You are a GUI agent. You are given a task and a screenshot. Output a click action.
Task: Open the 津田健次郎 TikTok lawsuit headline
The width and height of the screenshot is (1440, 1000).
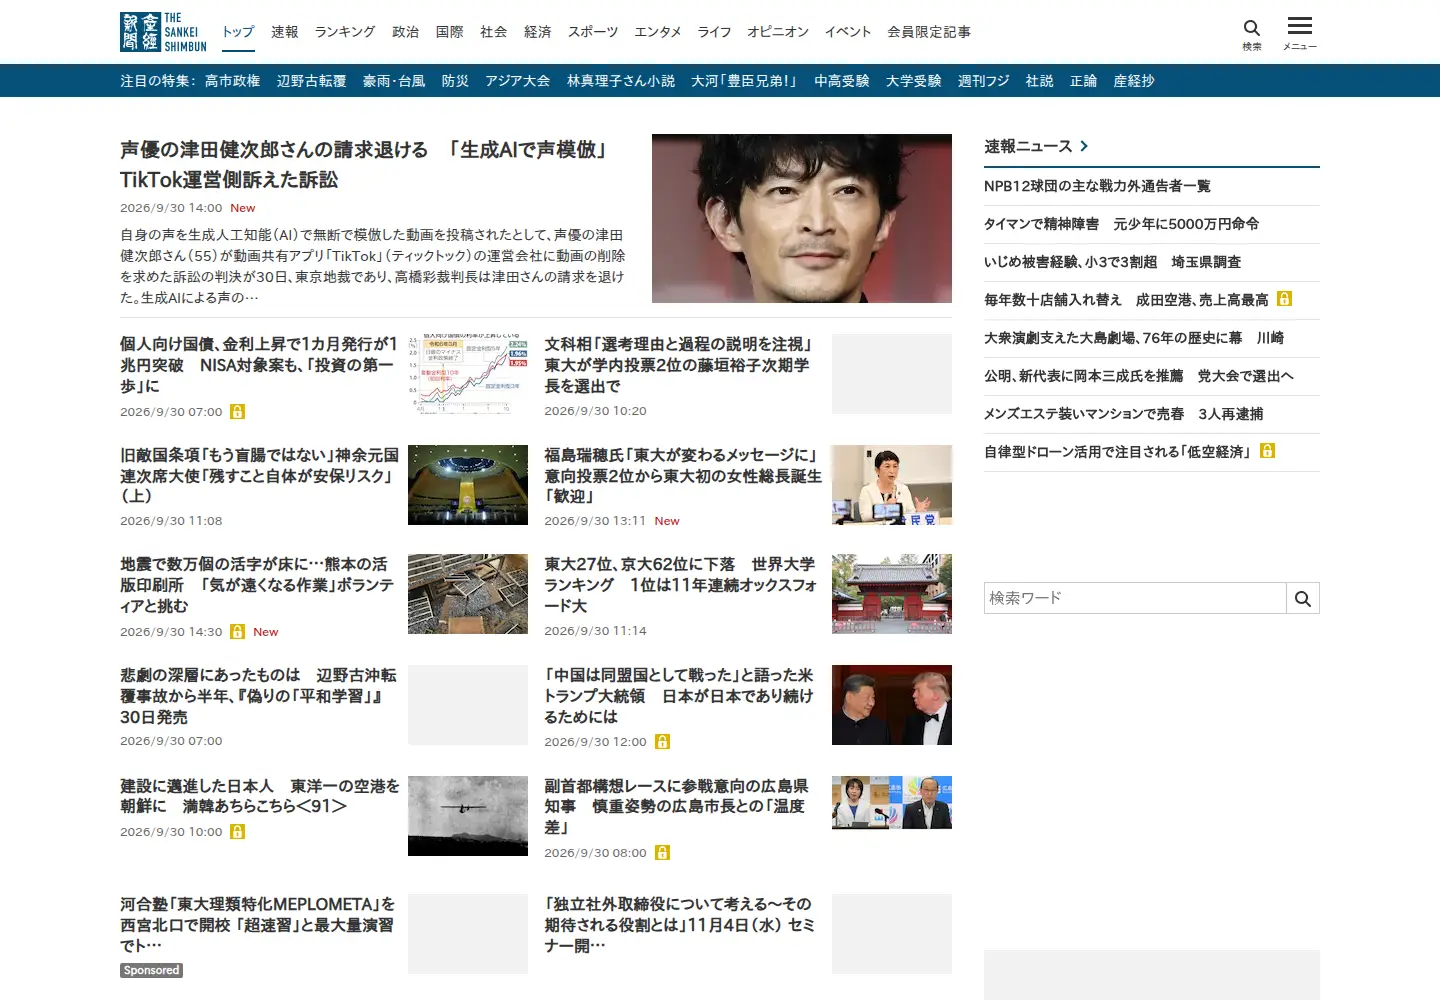[366, 164]
